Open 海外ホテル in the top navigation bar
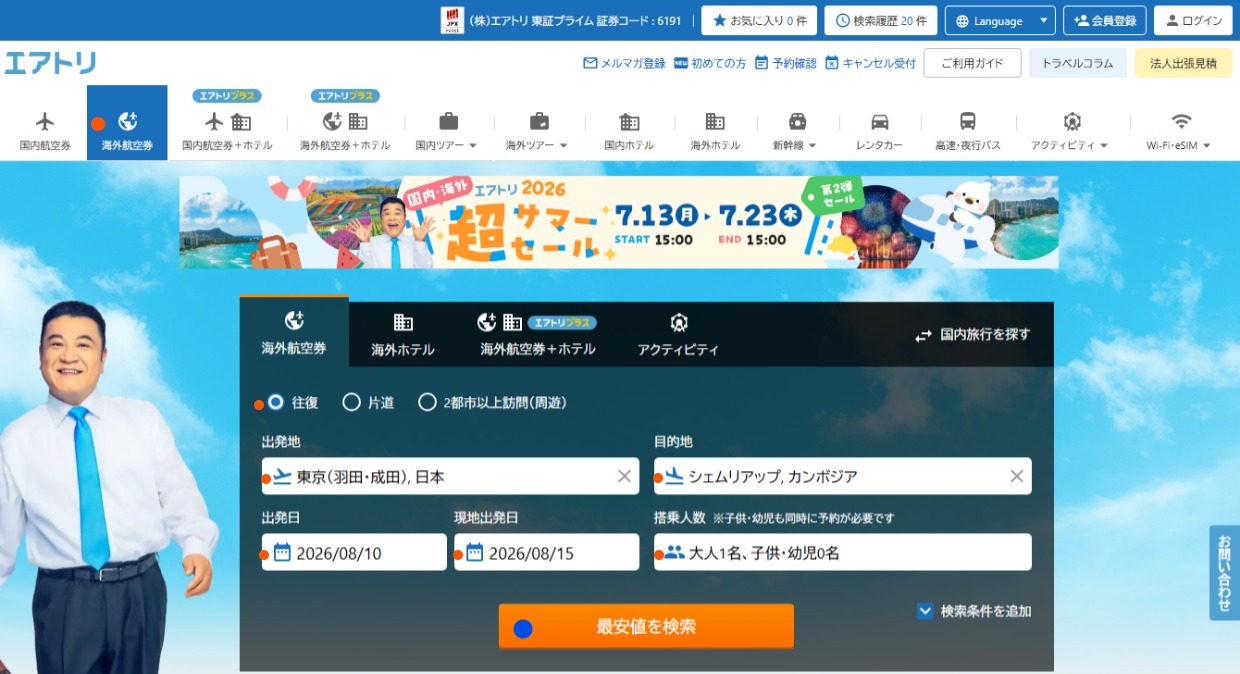This screenshot has width=1240, height=674. (715, 132)
